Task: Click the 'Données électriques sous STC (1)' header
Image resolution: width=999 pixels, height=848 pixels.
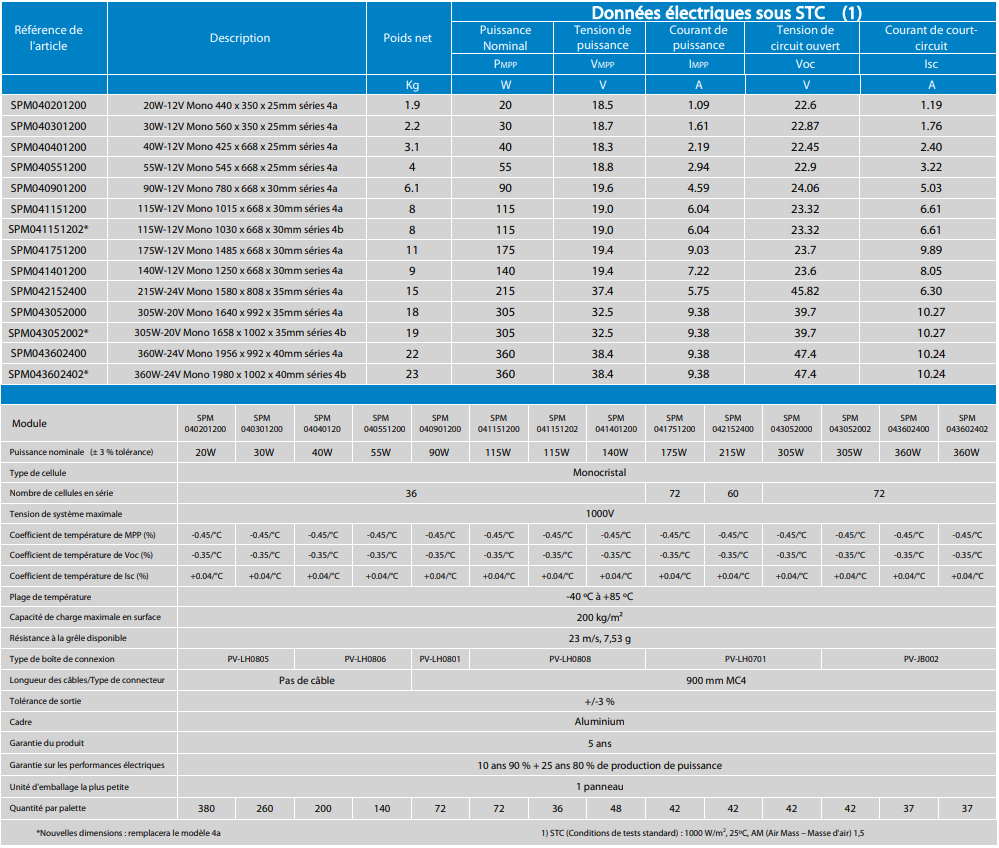Action: (726, 12)
